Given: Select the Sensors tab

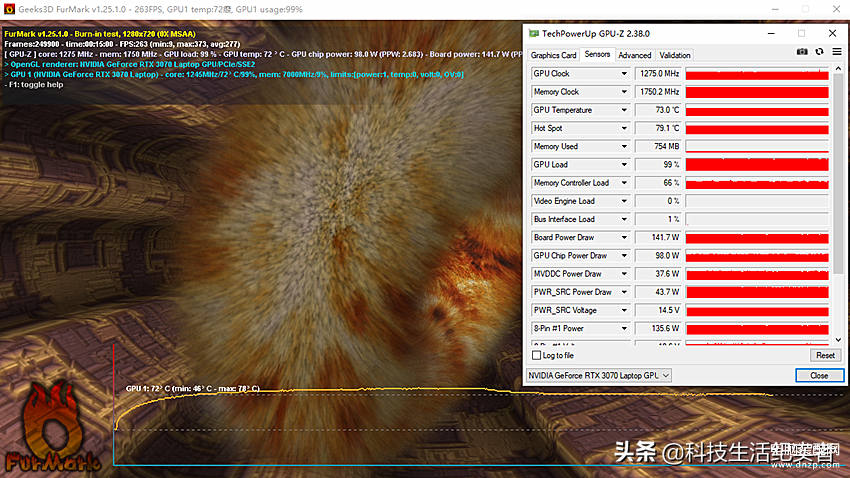Looking at the screenshot, I should point(597,54).
